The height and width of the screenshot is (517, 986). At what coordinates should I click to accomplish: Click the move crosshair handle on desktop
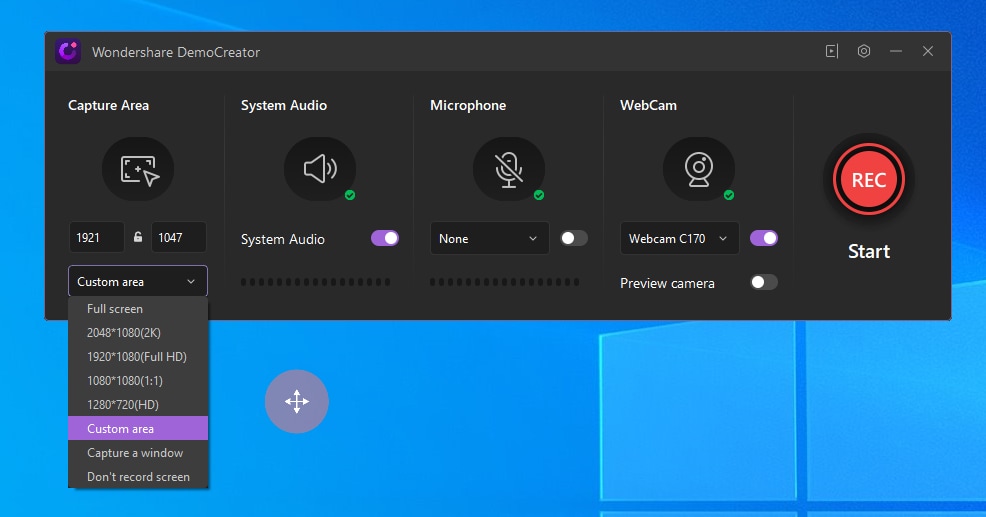pyautogui.click(x=297, y=401)
